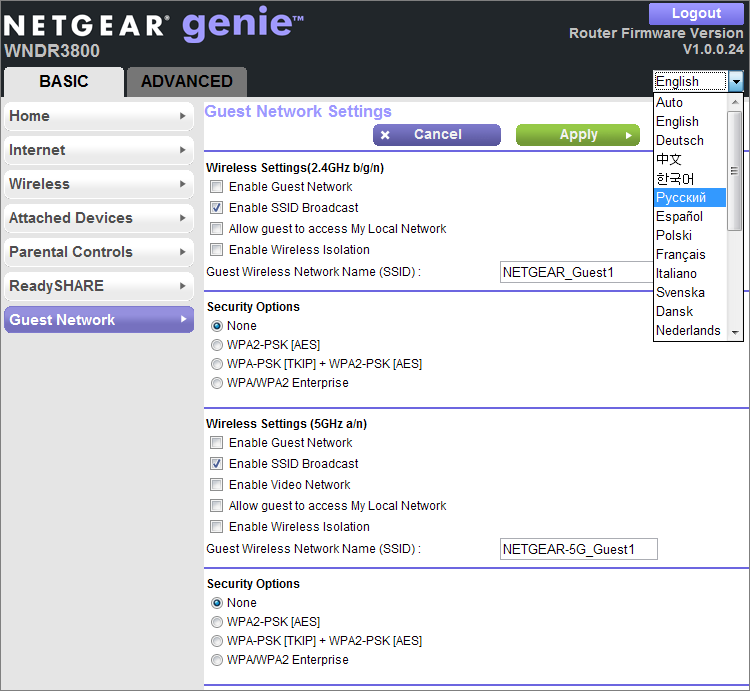This screenshot has width=750, height=691.
Task: Select None security for 2.4GHz
Action: pos(217,326)
